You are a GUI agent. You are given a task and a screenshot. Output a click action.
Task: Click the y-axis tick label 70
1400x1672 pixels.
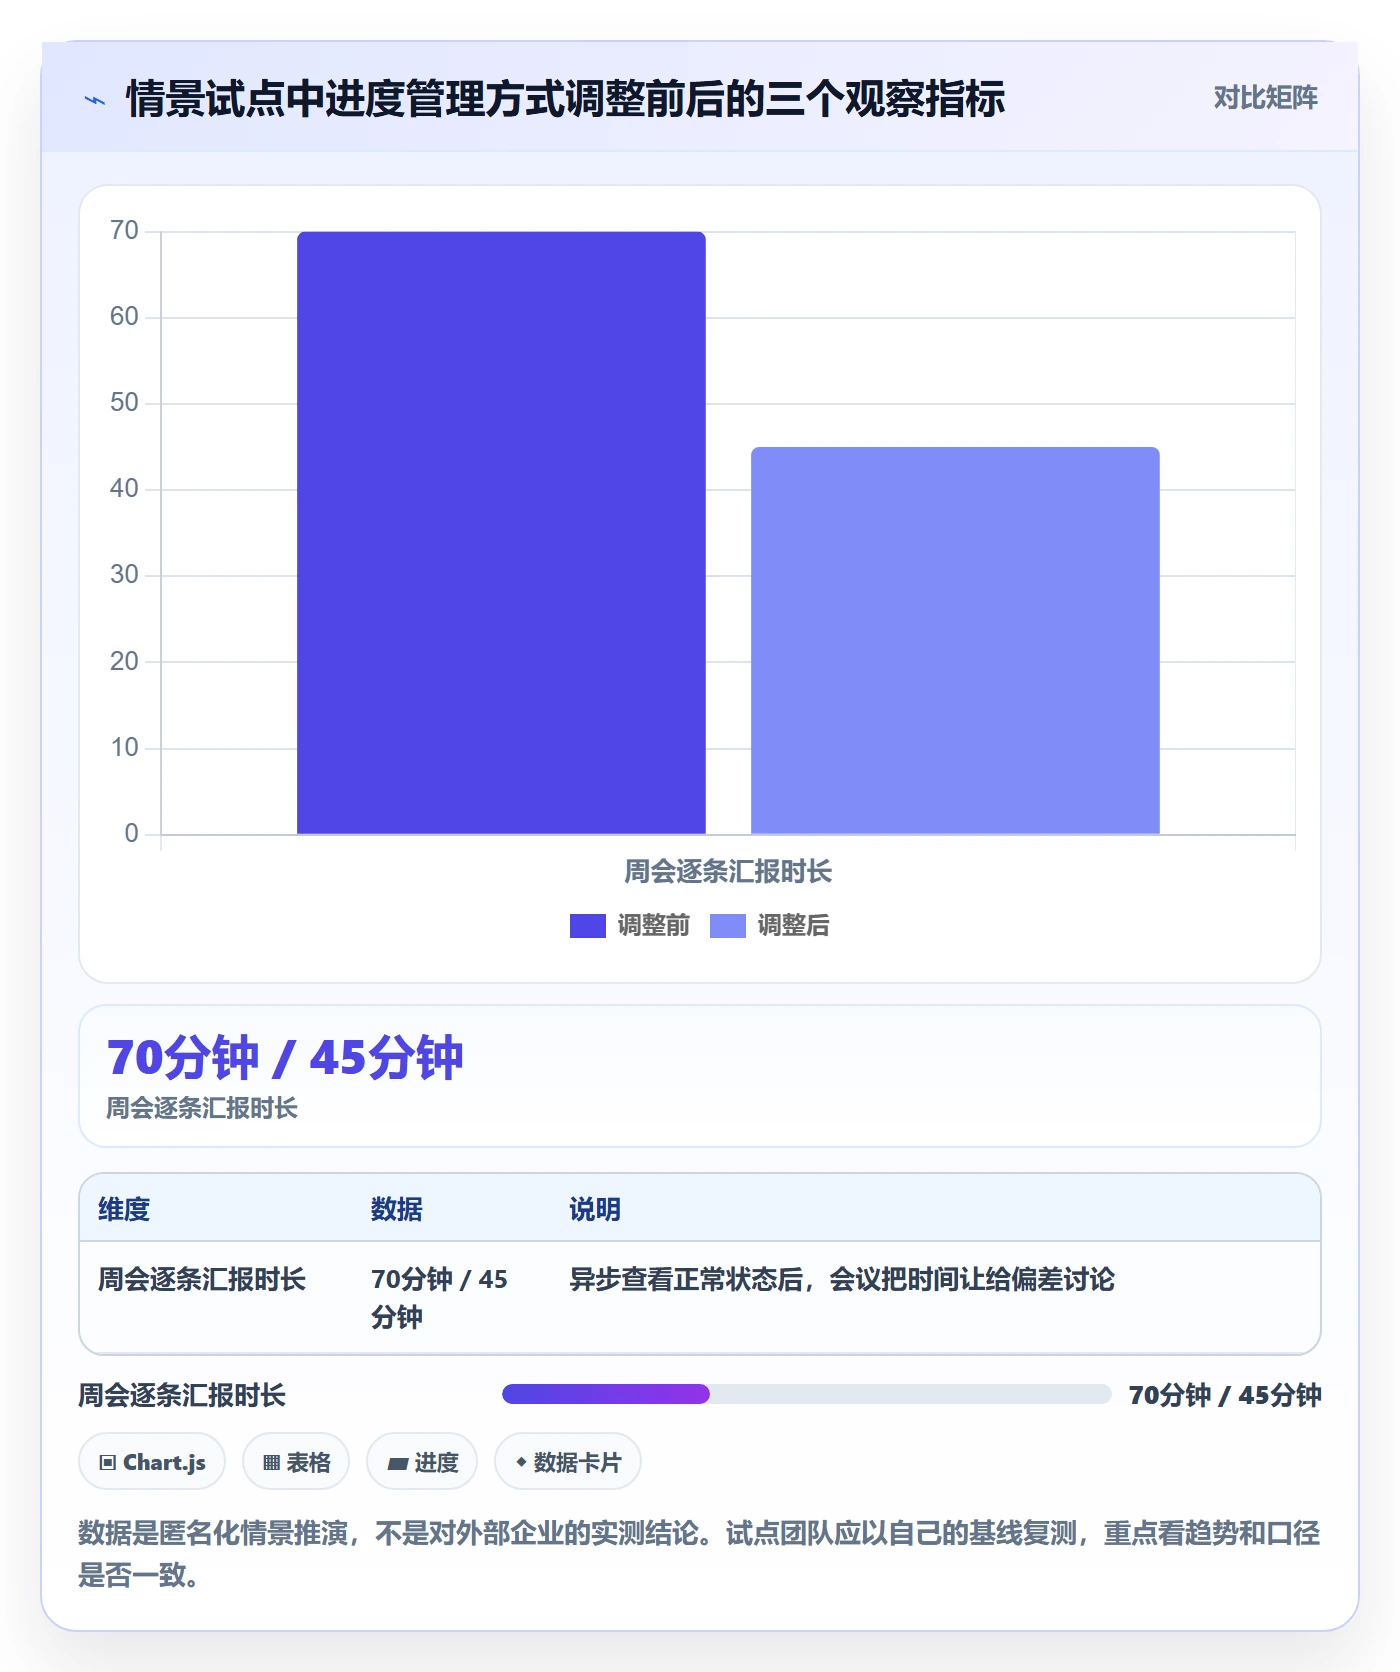[x=124, y=231]
